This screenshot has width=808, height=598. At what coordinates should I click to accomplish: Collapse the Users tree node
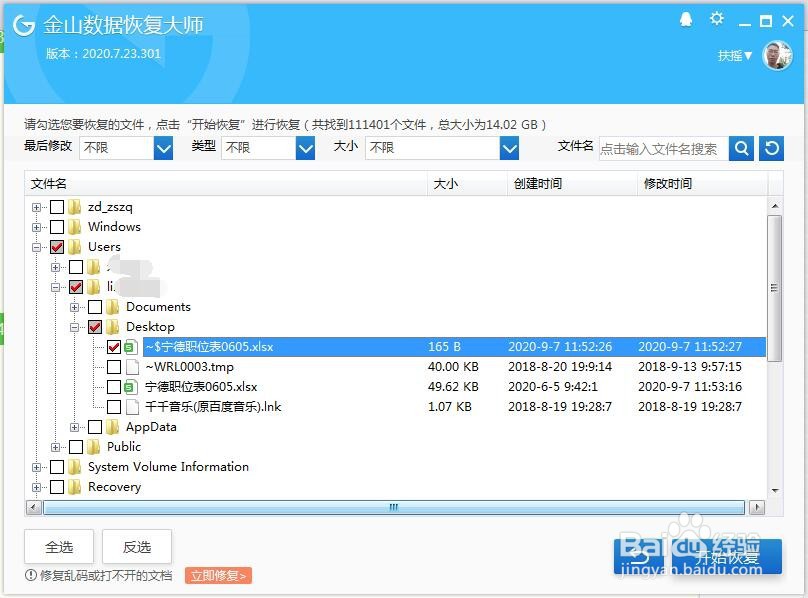point(36,247)
